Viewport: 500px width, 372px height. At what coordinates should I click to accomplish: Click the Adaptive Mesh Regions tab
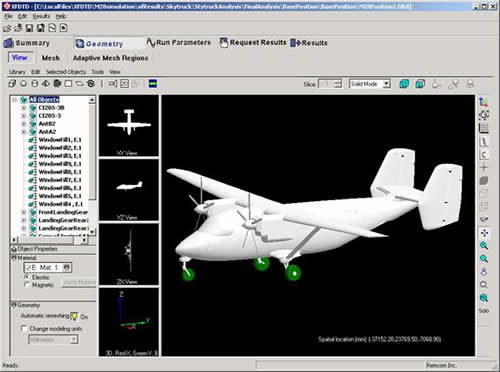coord(110,58)
